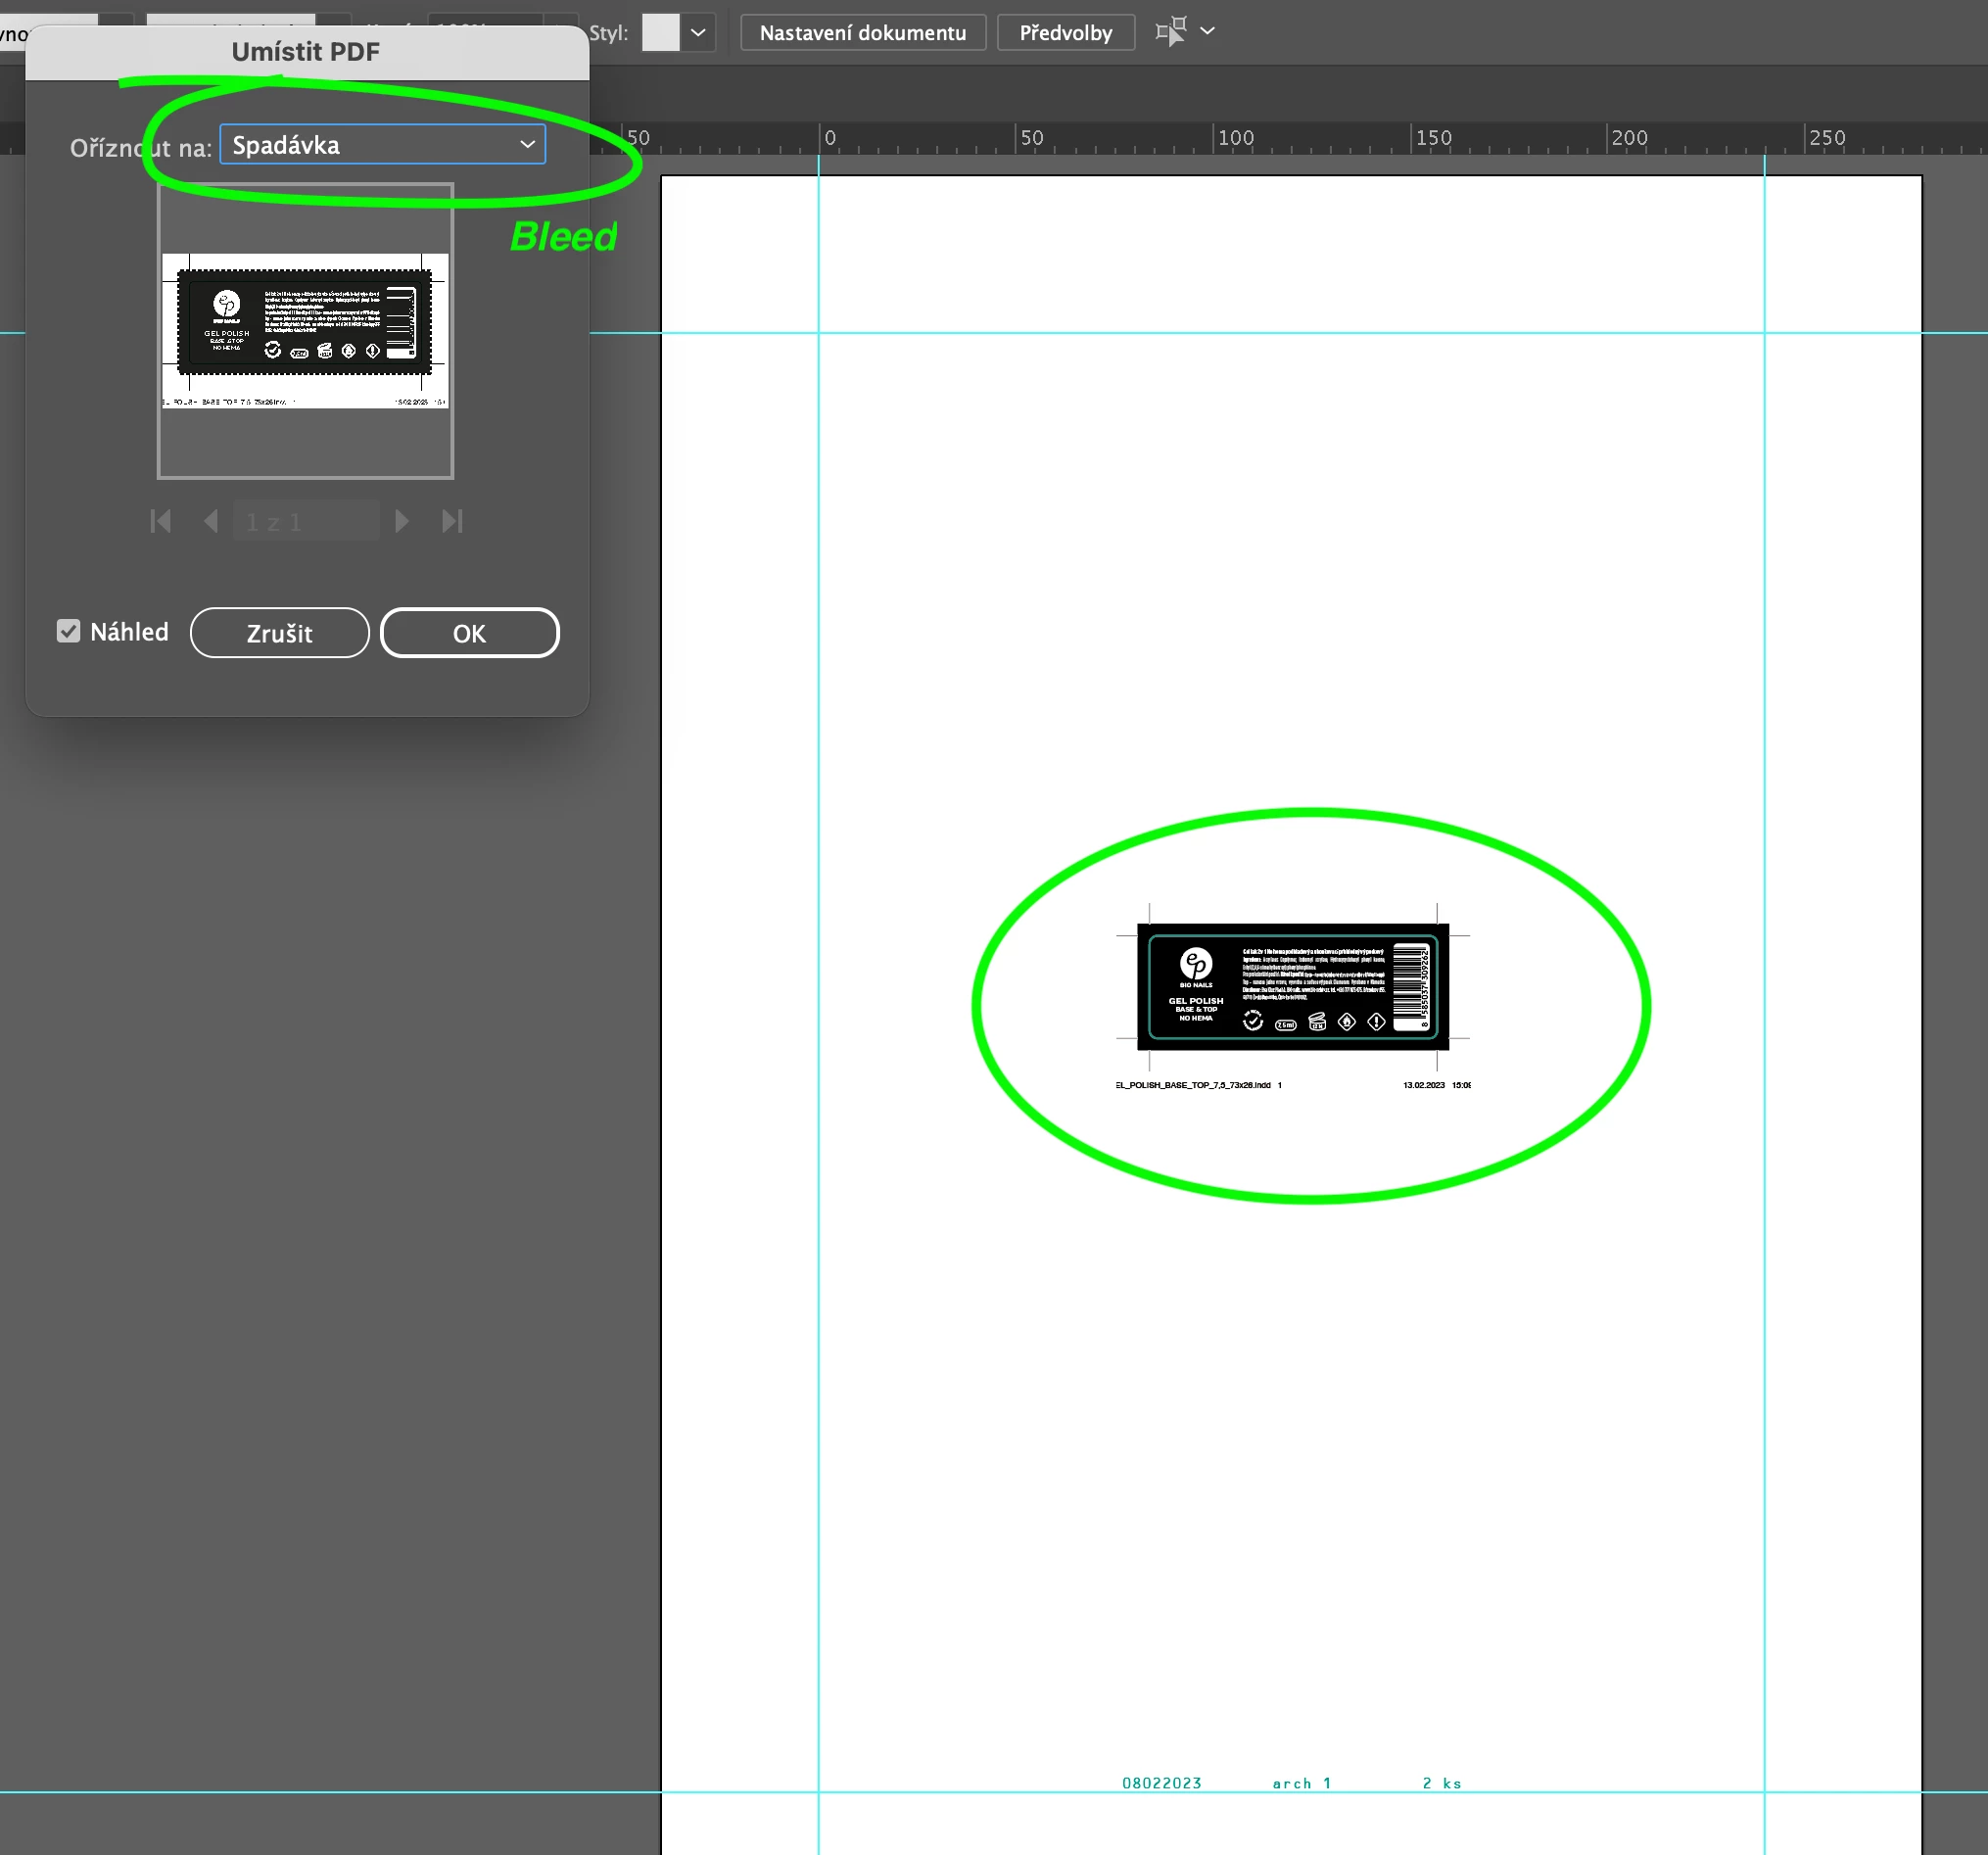Viewport: 1988px width, 1855px height.
Task: Expand the Styl dropdown arrow
Action: 698,32
